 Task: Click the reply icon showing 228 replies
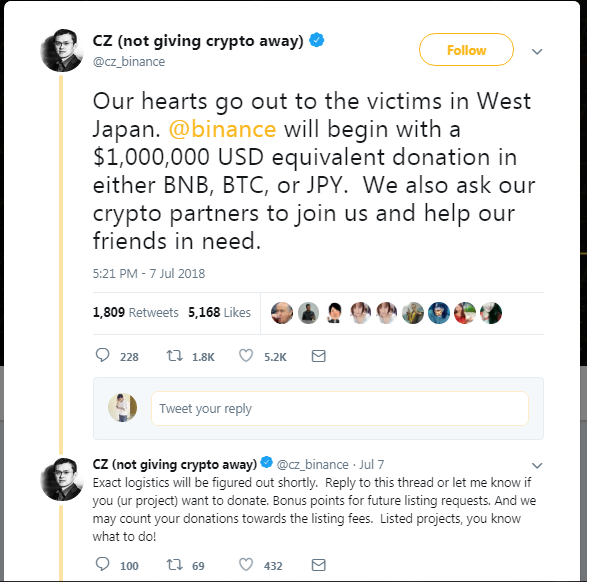tap(102, 356)
